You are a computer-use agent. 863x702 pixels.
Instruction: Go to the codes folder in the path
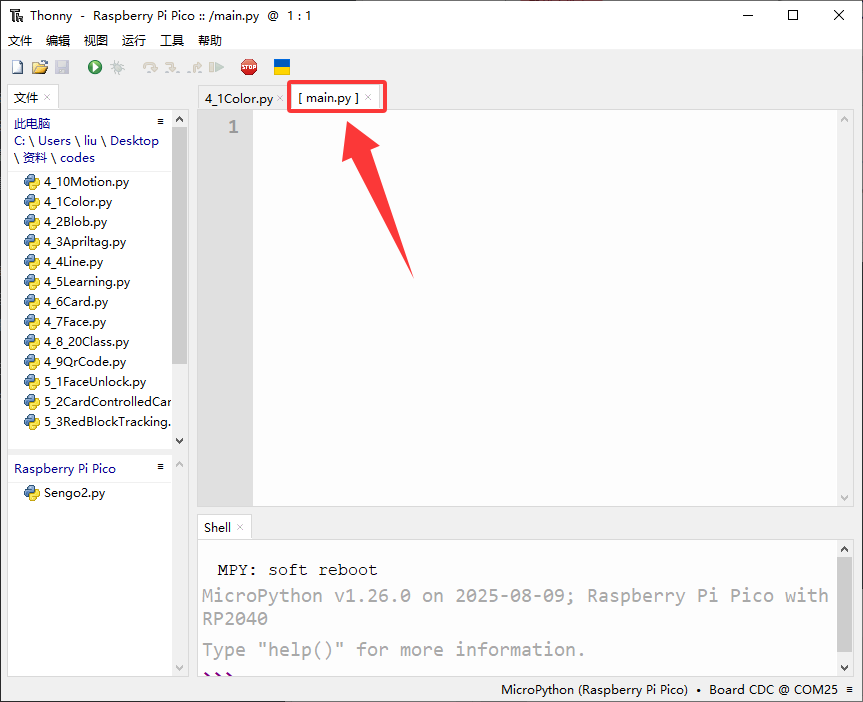(77, 158)
